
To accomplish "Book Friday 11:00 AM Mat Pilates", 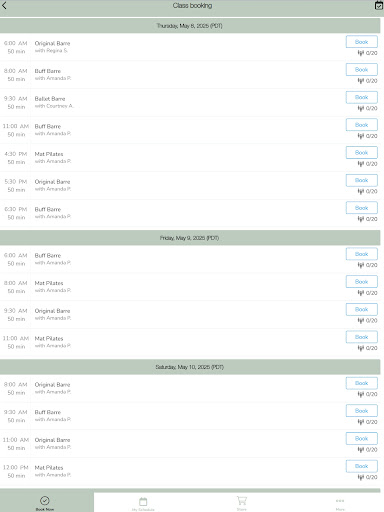I will [362, 337].
